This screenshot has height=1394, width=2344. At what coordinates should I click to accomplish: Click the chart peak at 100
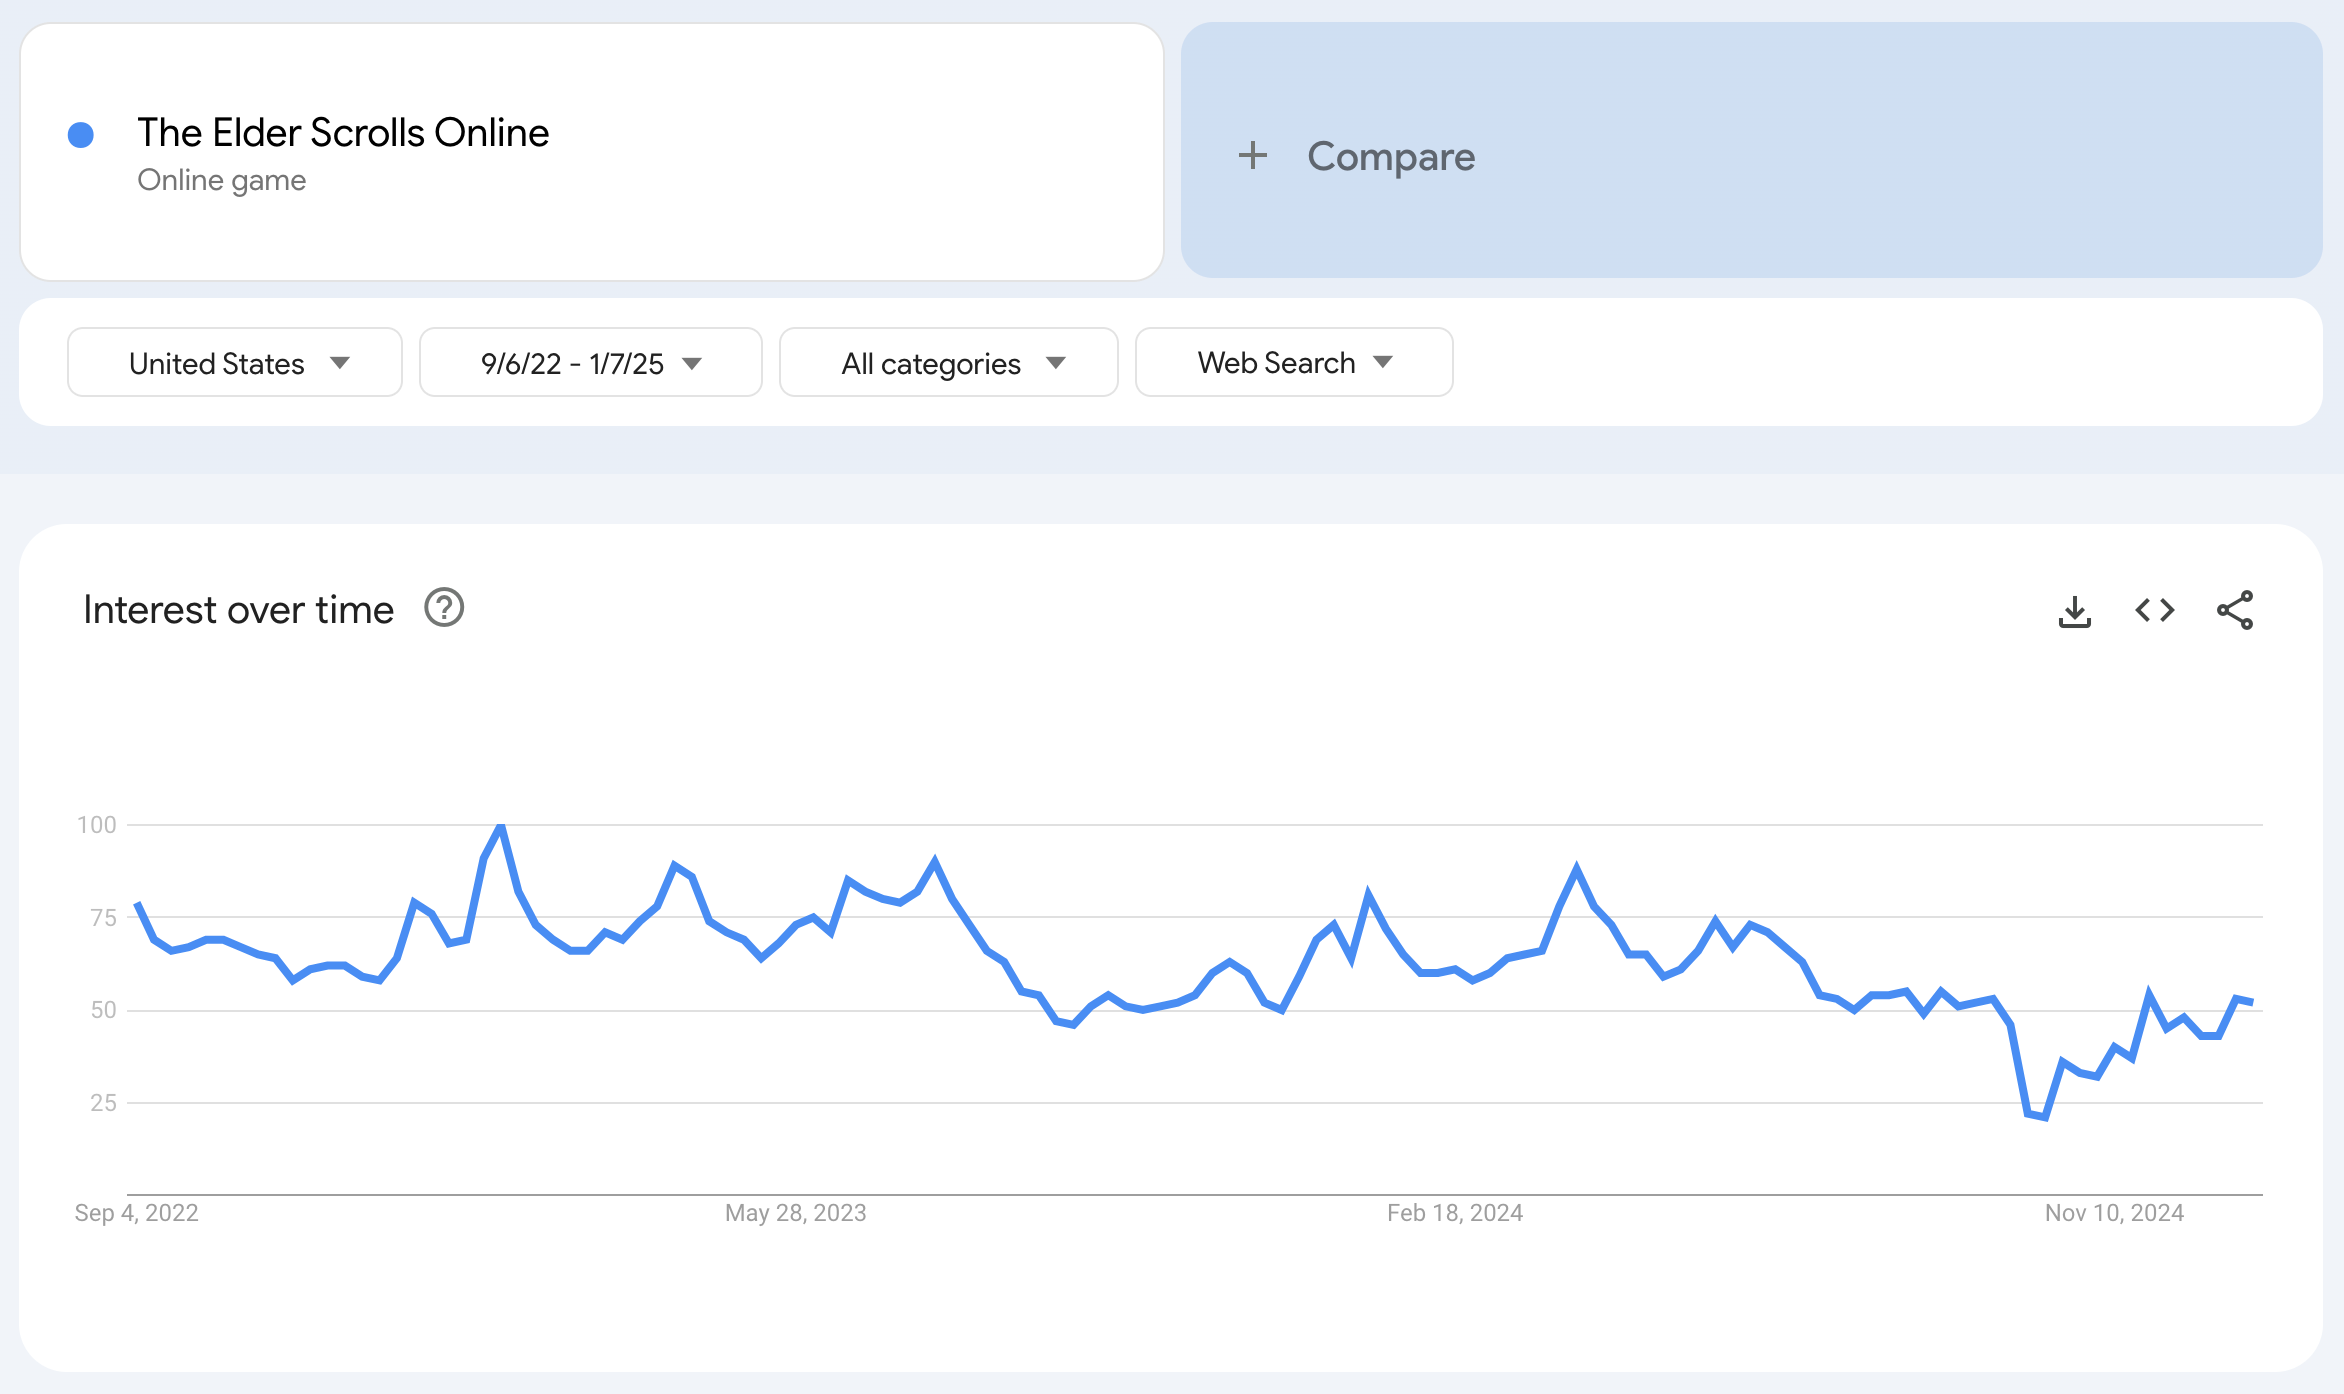point(501,826)
